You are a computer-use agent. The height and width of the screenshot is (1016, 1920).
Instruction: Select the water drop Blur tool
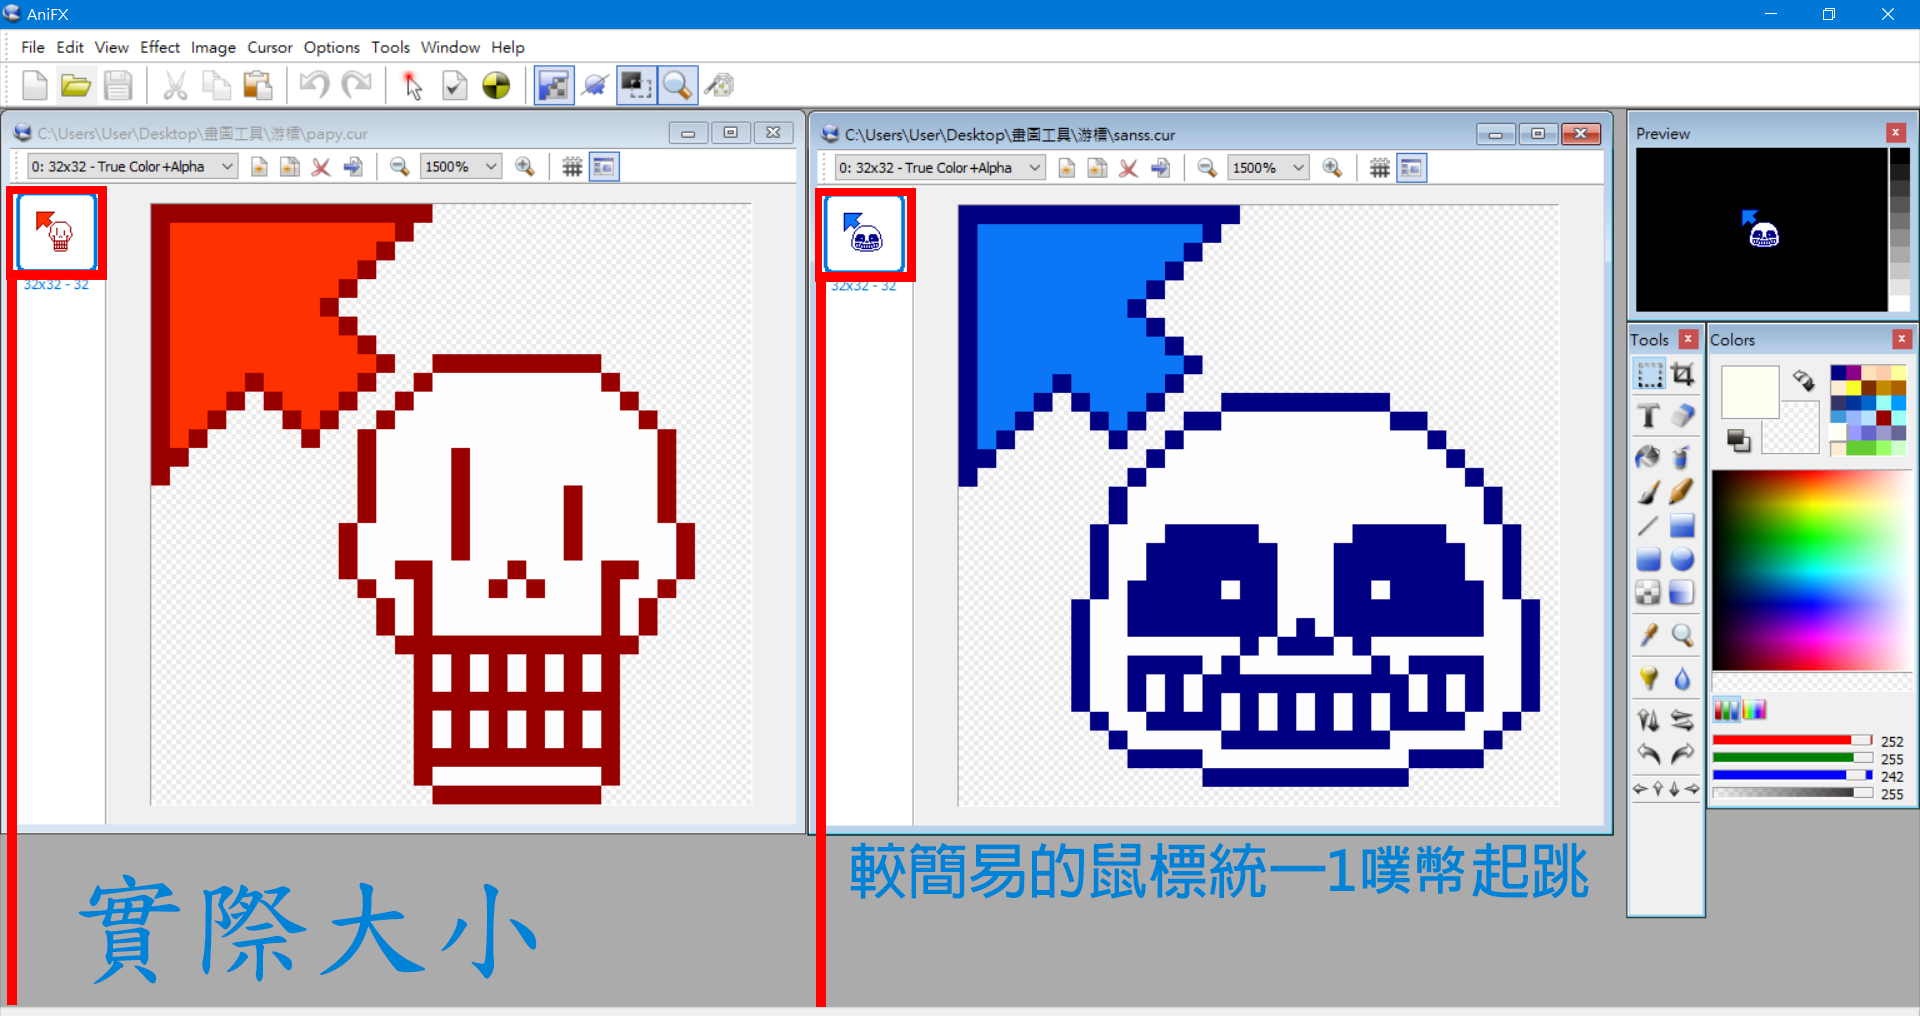pyautogui.click(x=1683, y=678)
